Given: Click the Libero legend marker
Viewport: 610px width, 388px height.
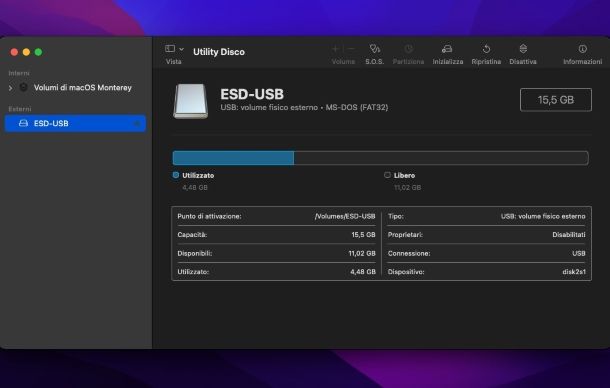Looking at the screenshot, I should [x=387, y=175].
